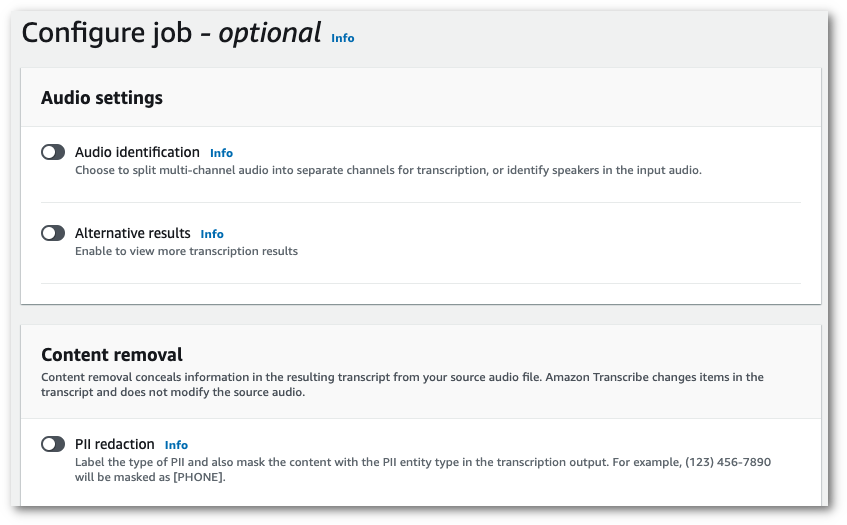Click Info link beside Alternative results
The width and height of the screenshot is (847, 525).
tap(212, 234)
